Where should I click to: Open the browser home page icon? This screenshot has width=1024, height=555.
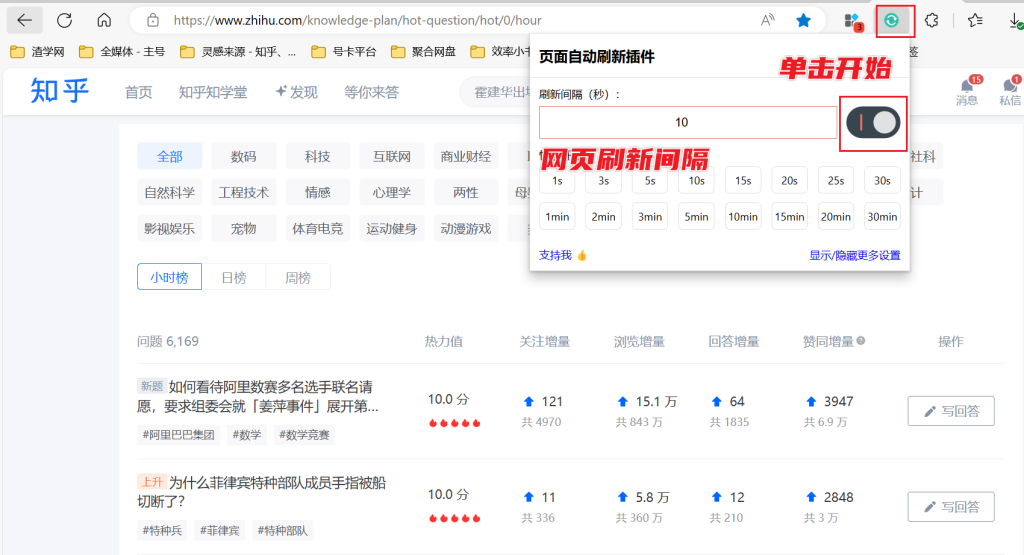pyautogui.click(x=104, y=20)
